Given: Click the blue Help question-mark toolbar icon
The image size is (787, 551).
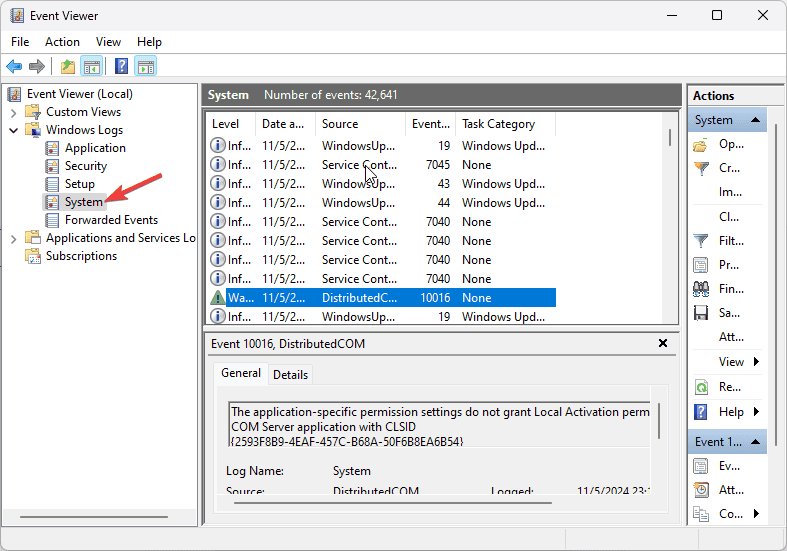Looking at the screenshot, I should tap(121, 66).
